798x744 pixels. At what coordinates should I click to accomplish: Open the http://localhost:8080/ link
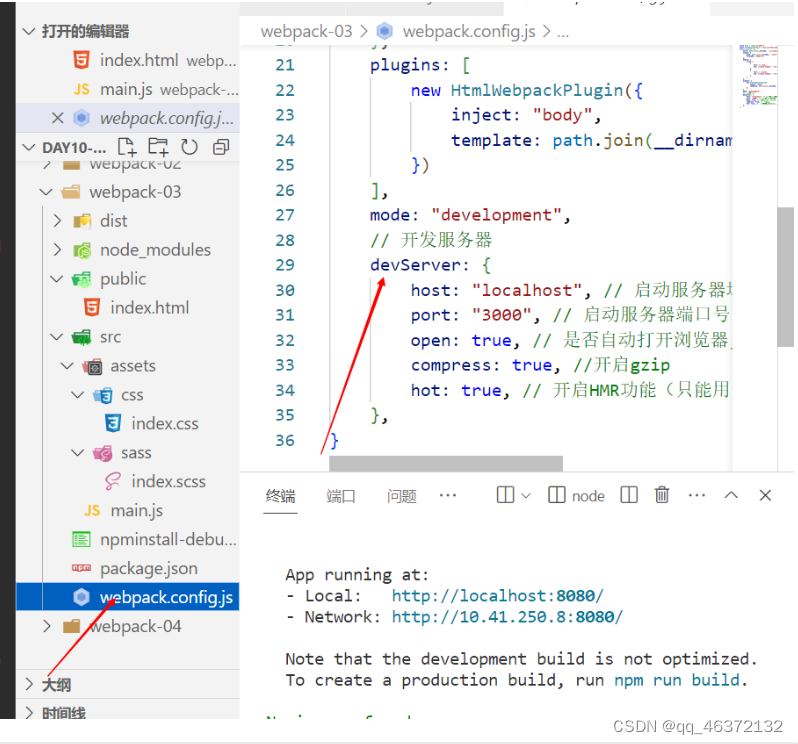coord(497,596)
